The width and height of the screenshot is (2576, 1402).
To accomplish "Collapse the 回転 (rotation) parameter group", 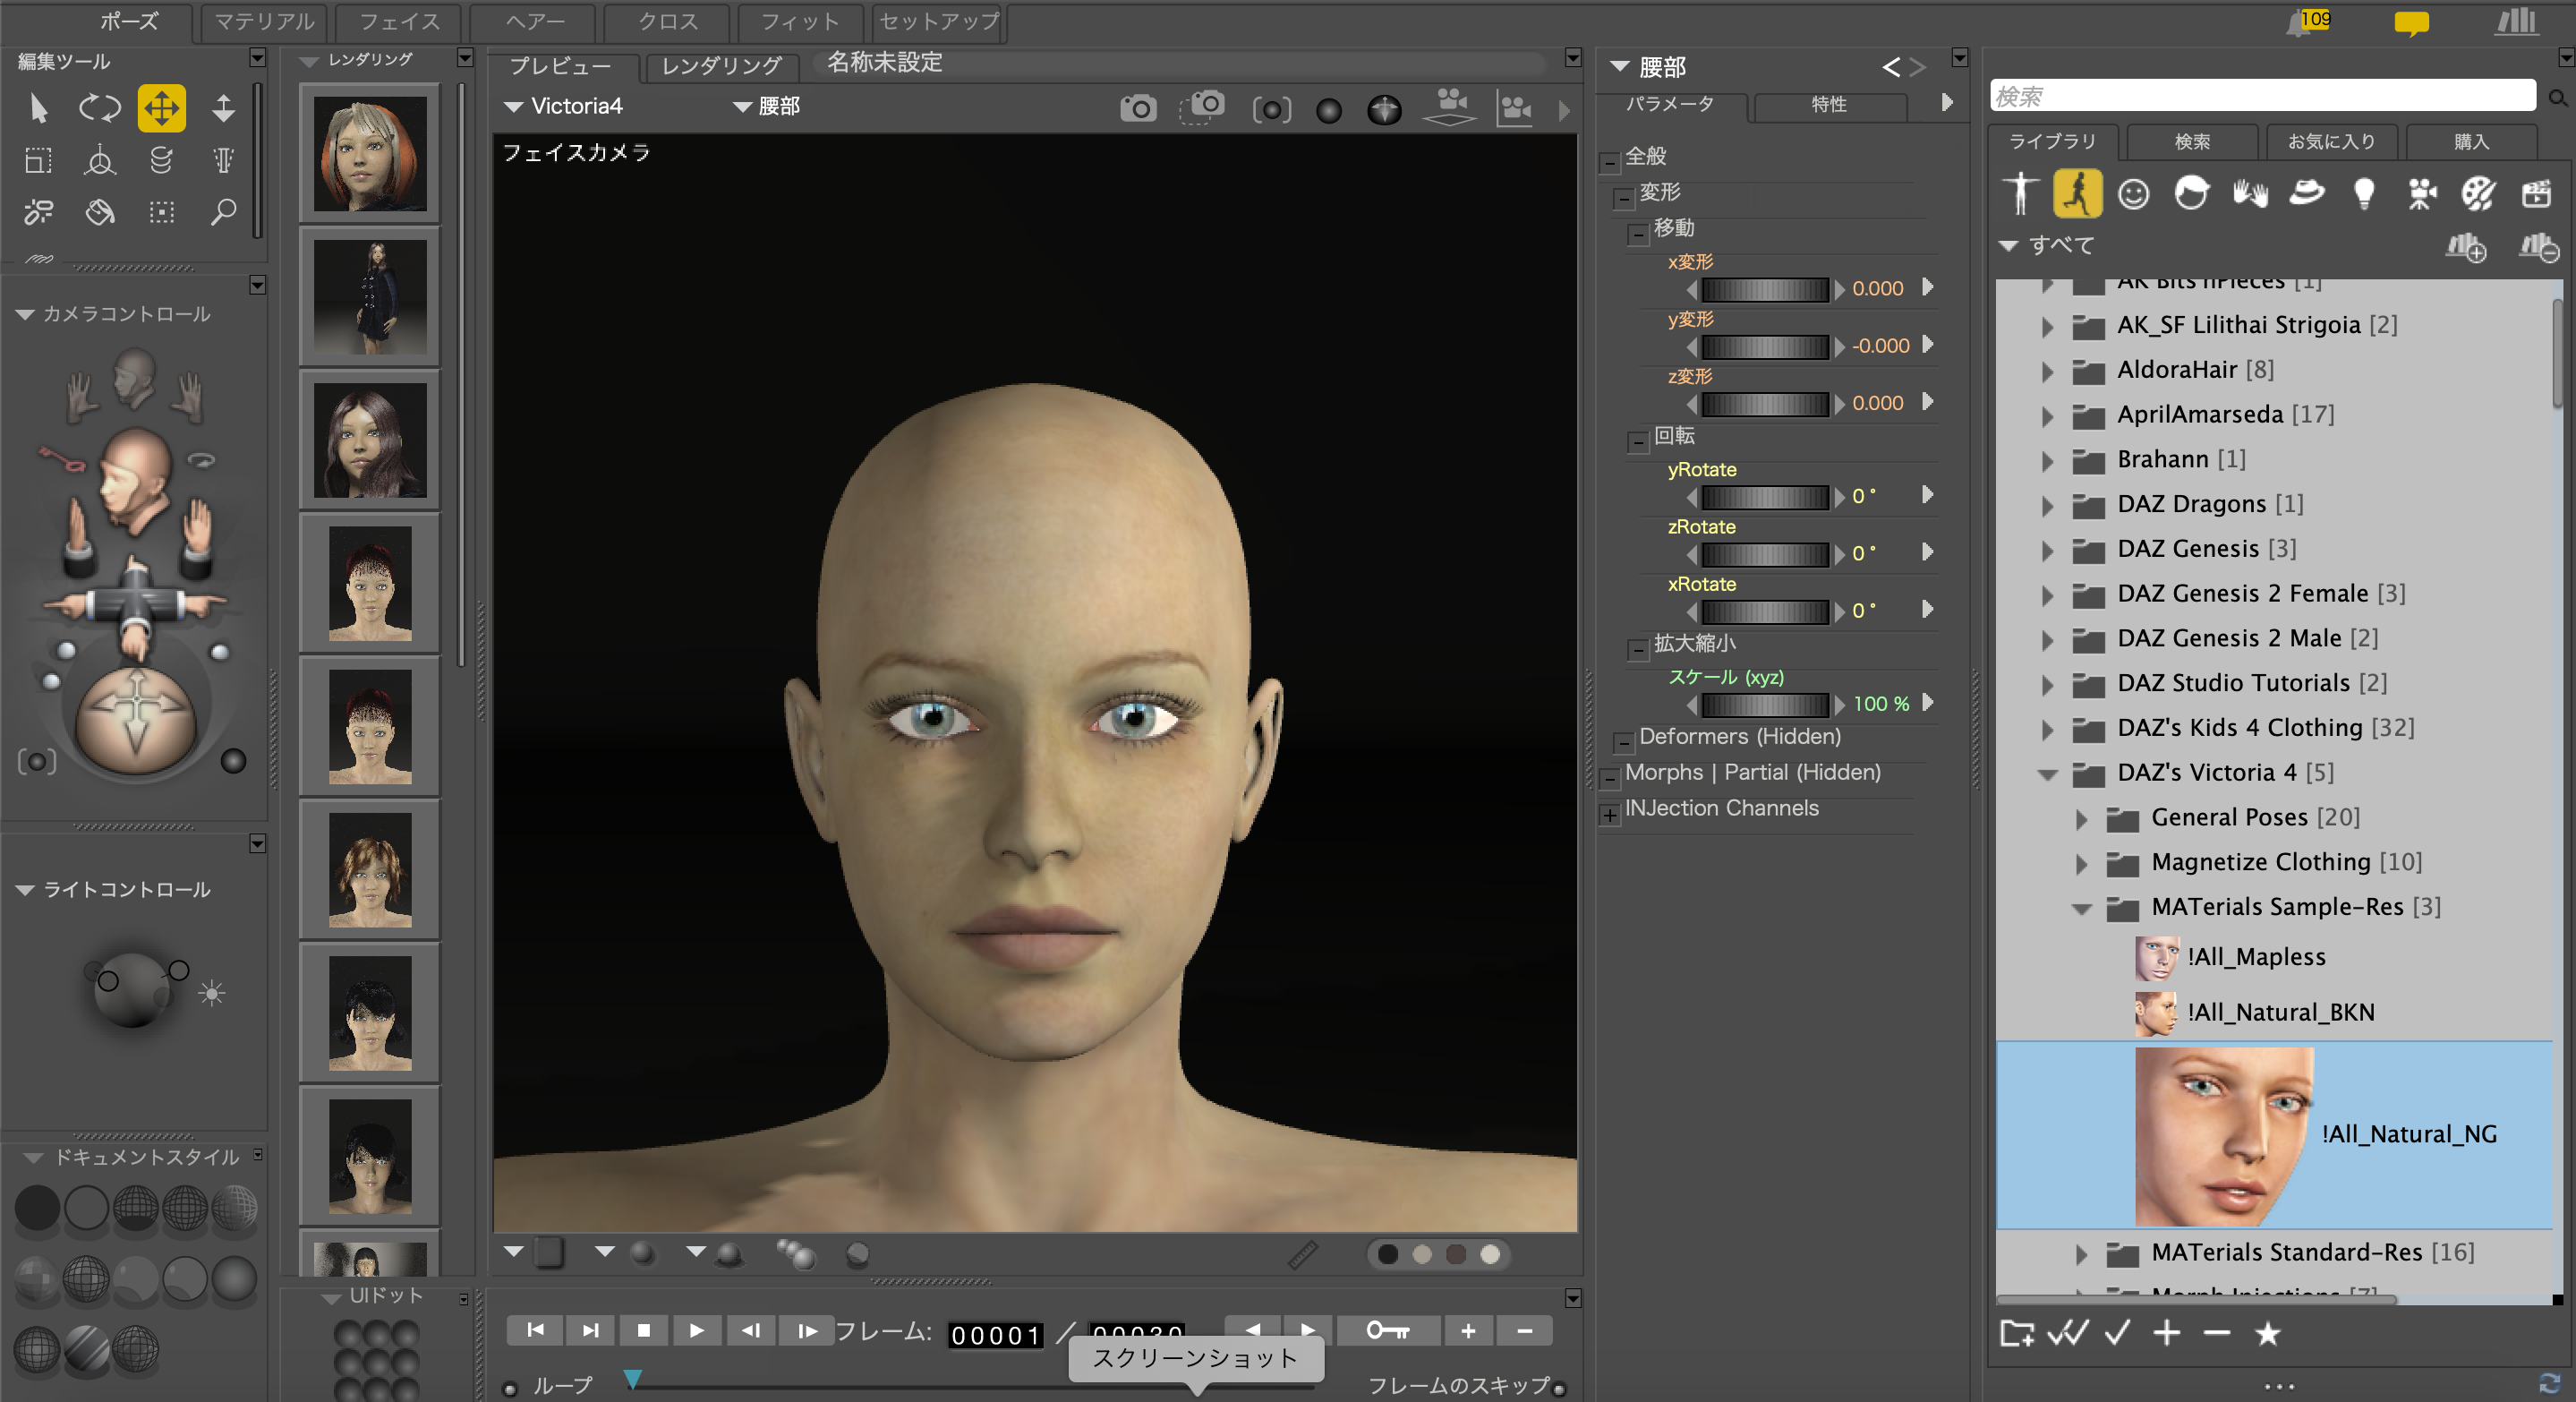I will coord(1637,442).
